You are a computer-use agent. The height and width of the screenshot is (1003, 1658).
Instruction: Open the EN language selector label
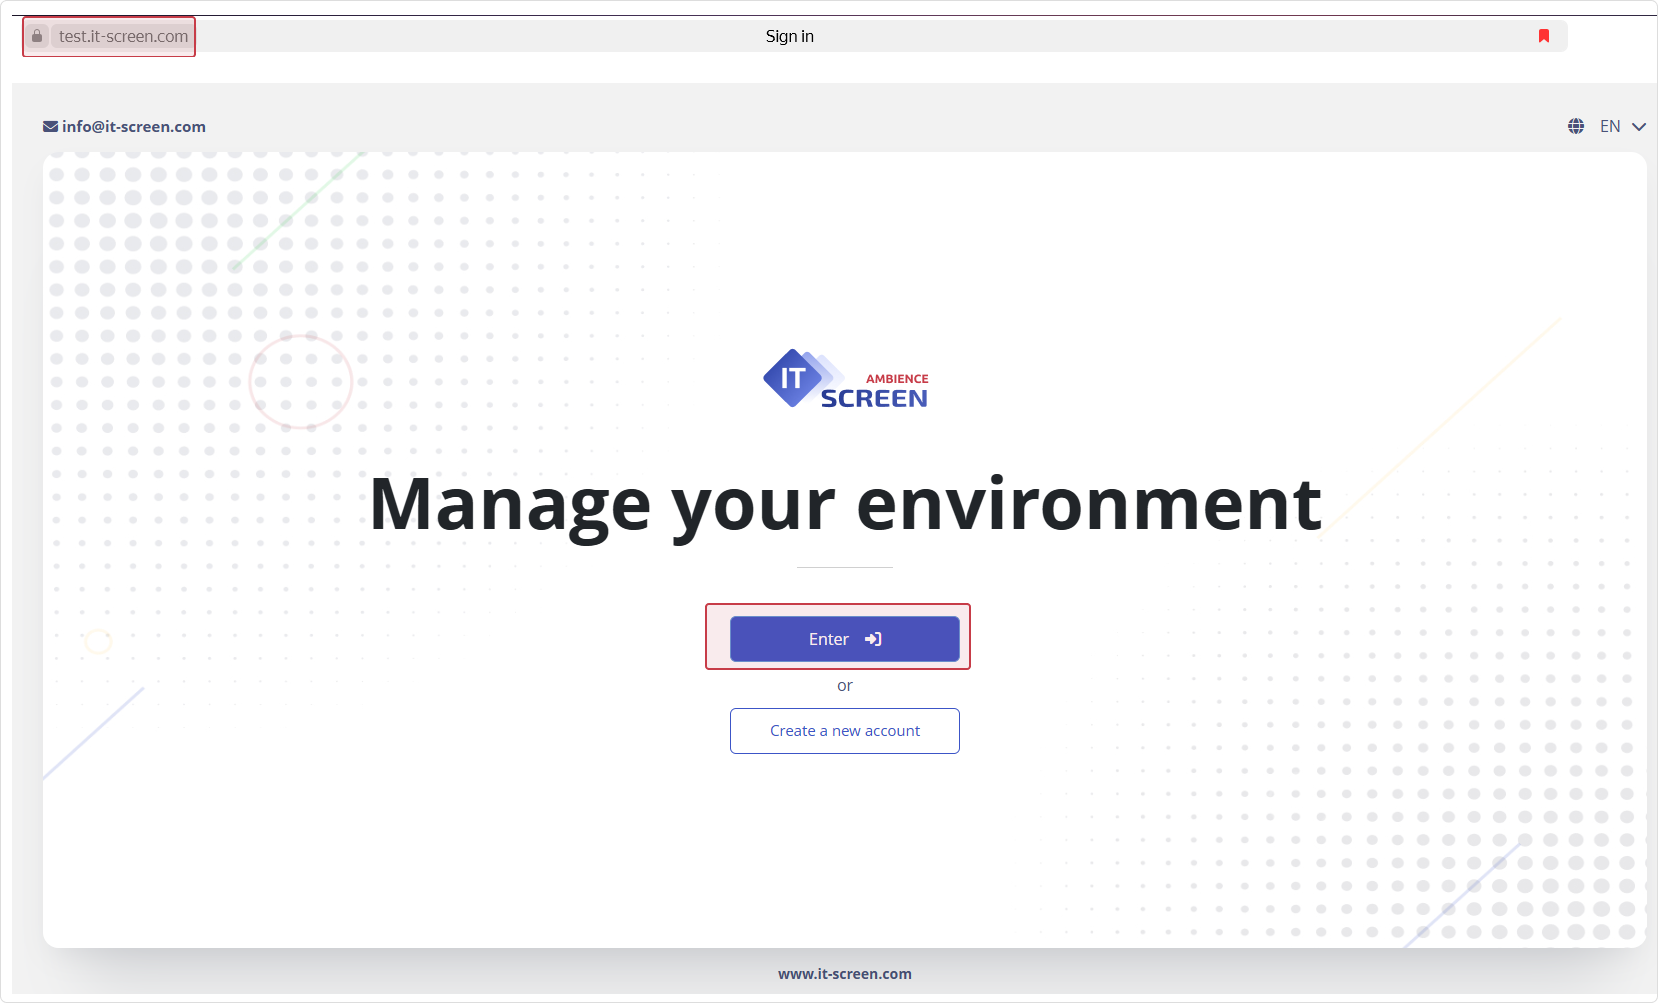point(1609,127)
